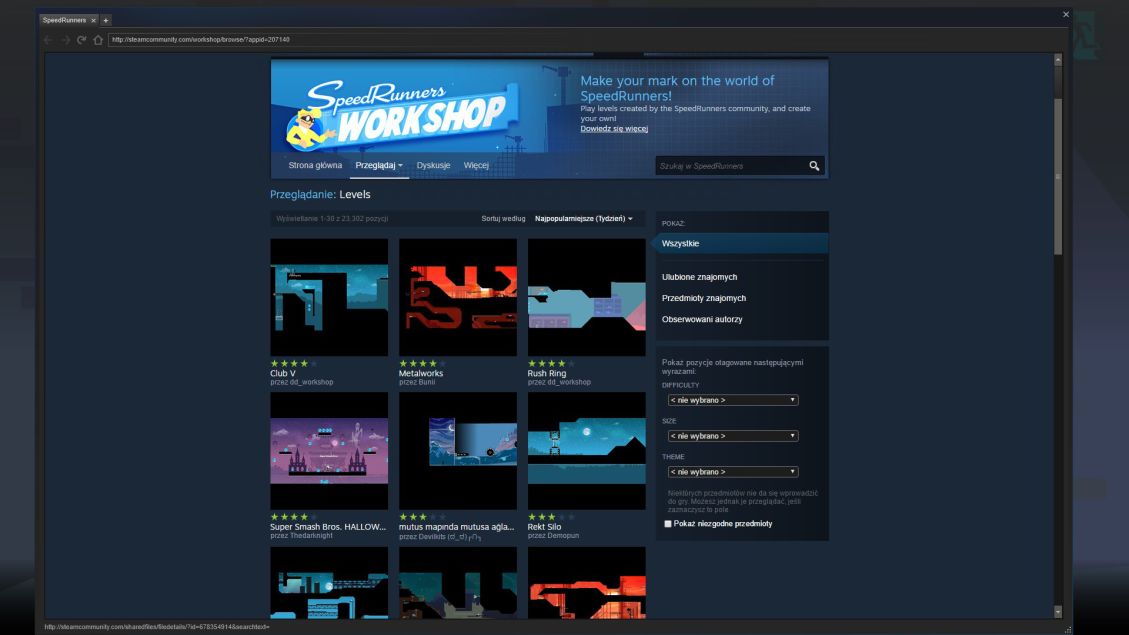Screen dimensions: 1129x635
Task: Open the home page via house icon
Action: coord(99,40)
